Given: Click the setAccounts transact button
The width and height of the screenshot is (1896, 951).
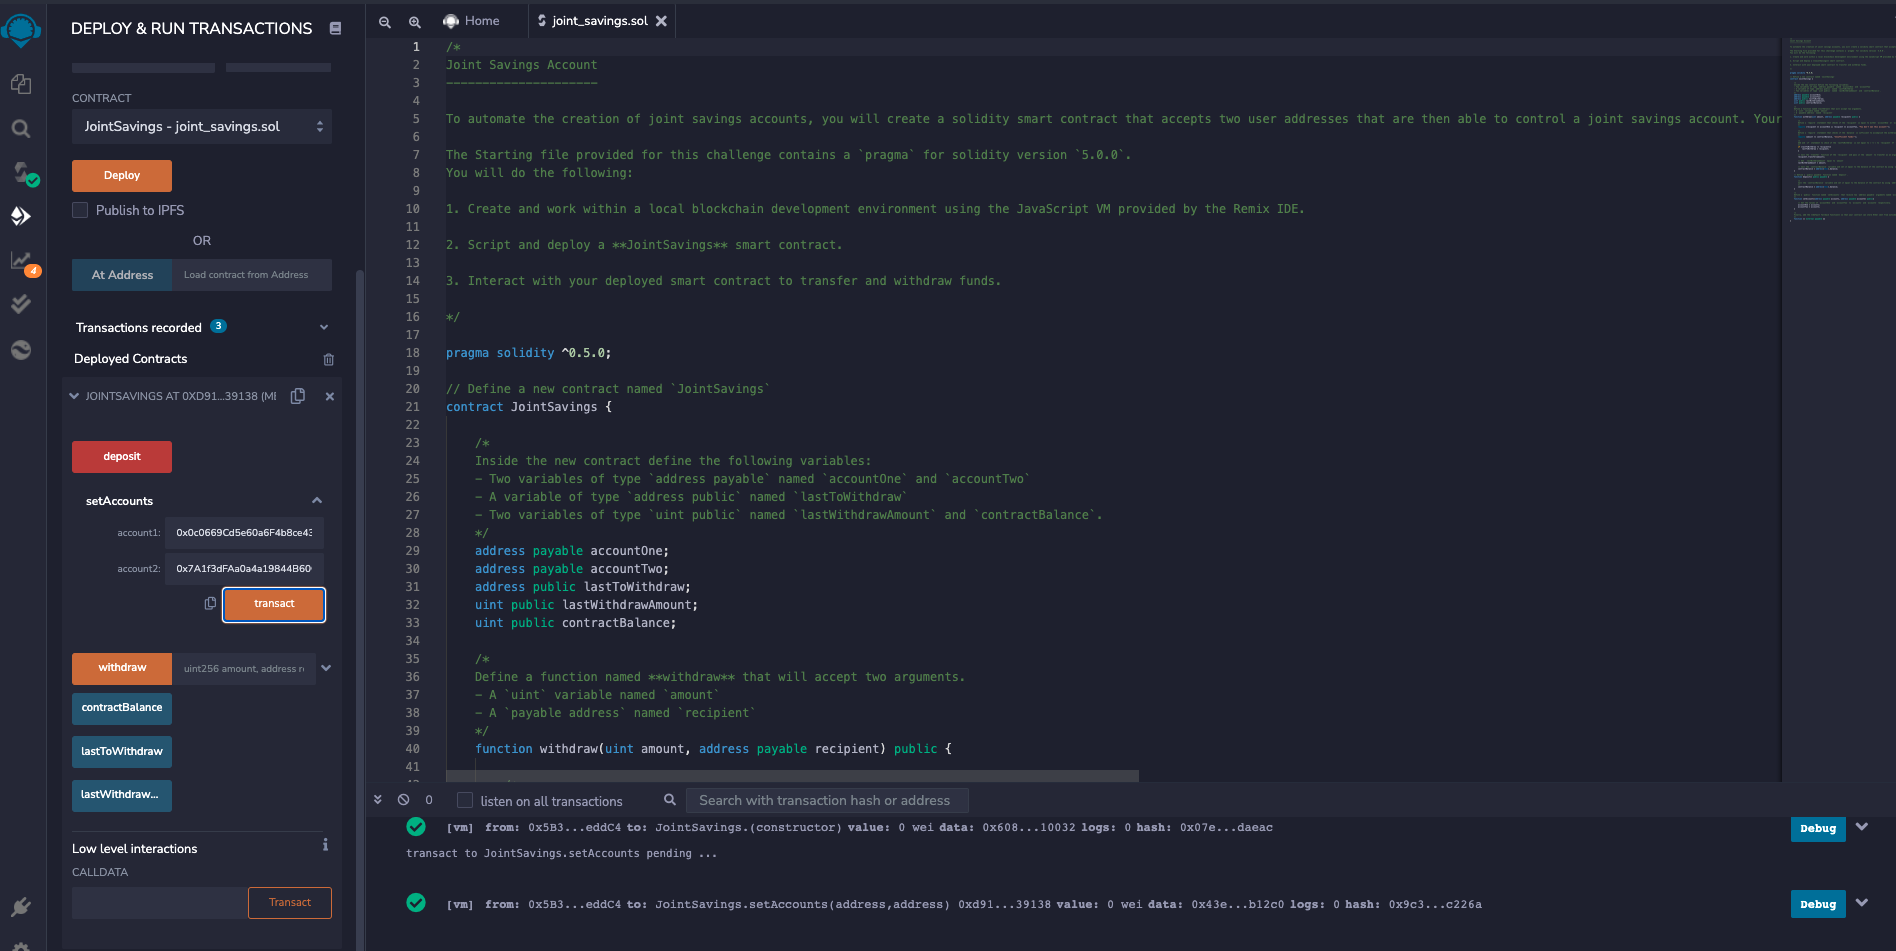Looking at the screenshot, I should pos(273,604).
